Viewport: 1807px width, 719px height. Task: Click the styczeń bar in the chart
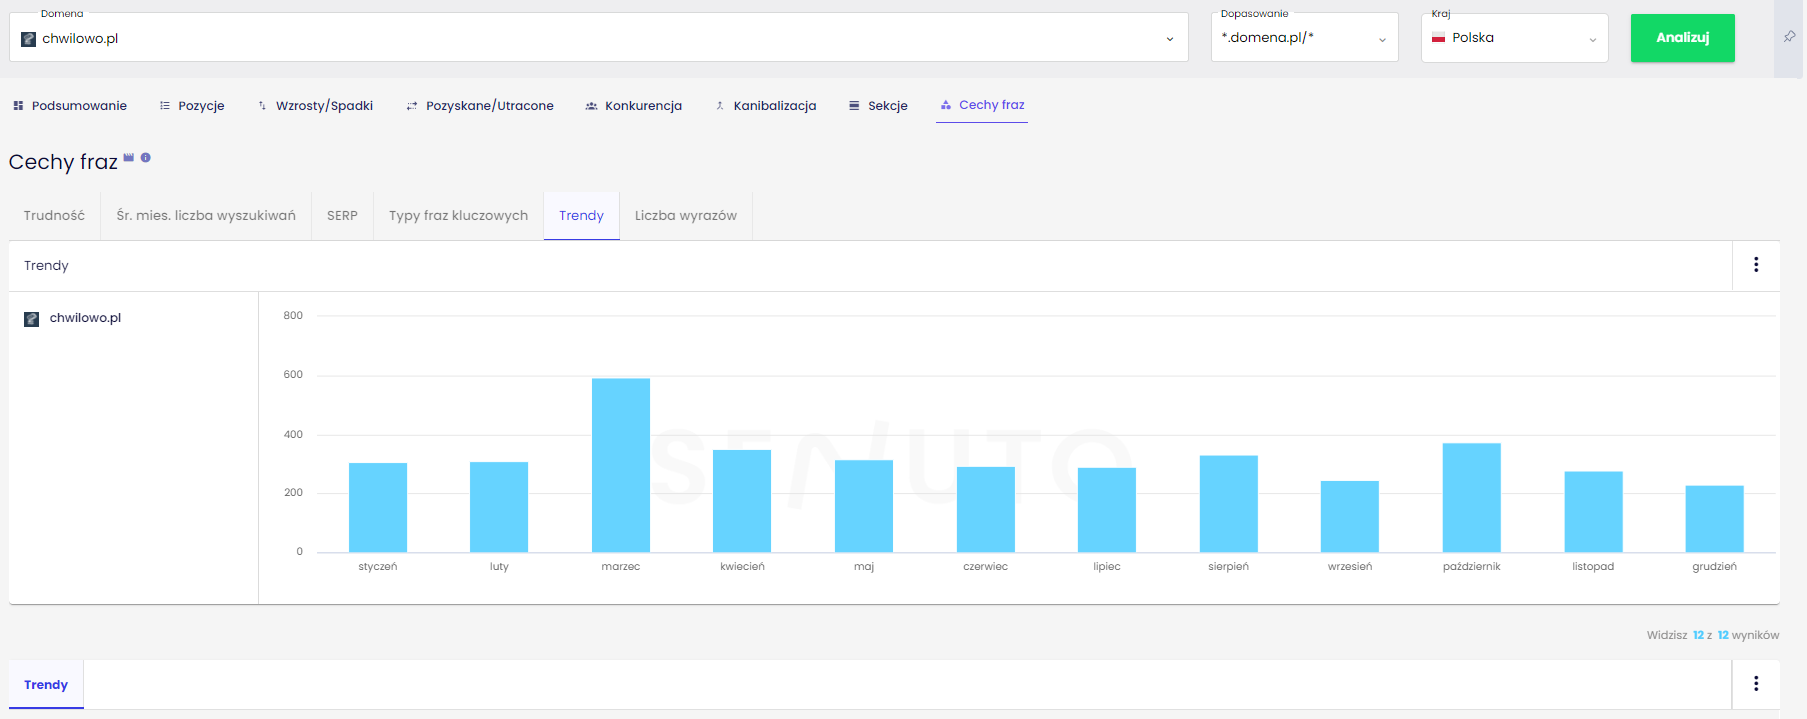pyautogui.click(x=378, y=507)
